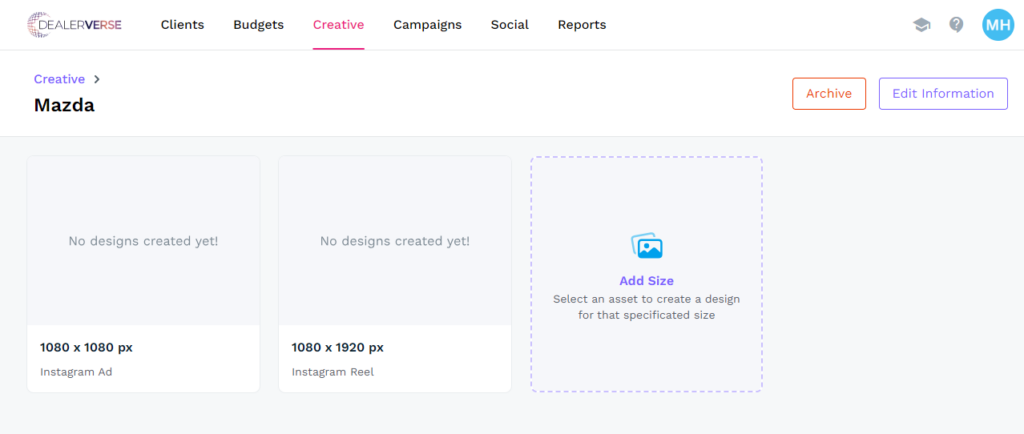Click the breadcrumb chevron after Creative
This screenshot has height=434, width=1024.
point(97,79)
